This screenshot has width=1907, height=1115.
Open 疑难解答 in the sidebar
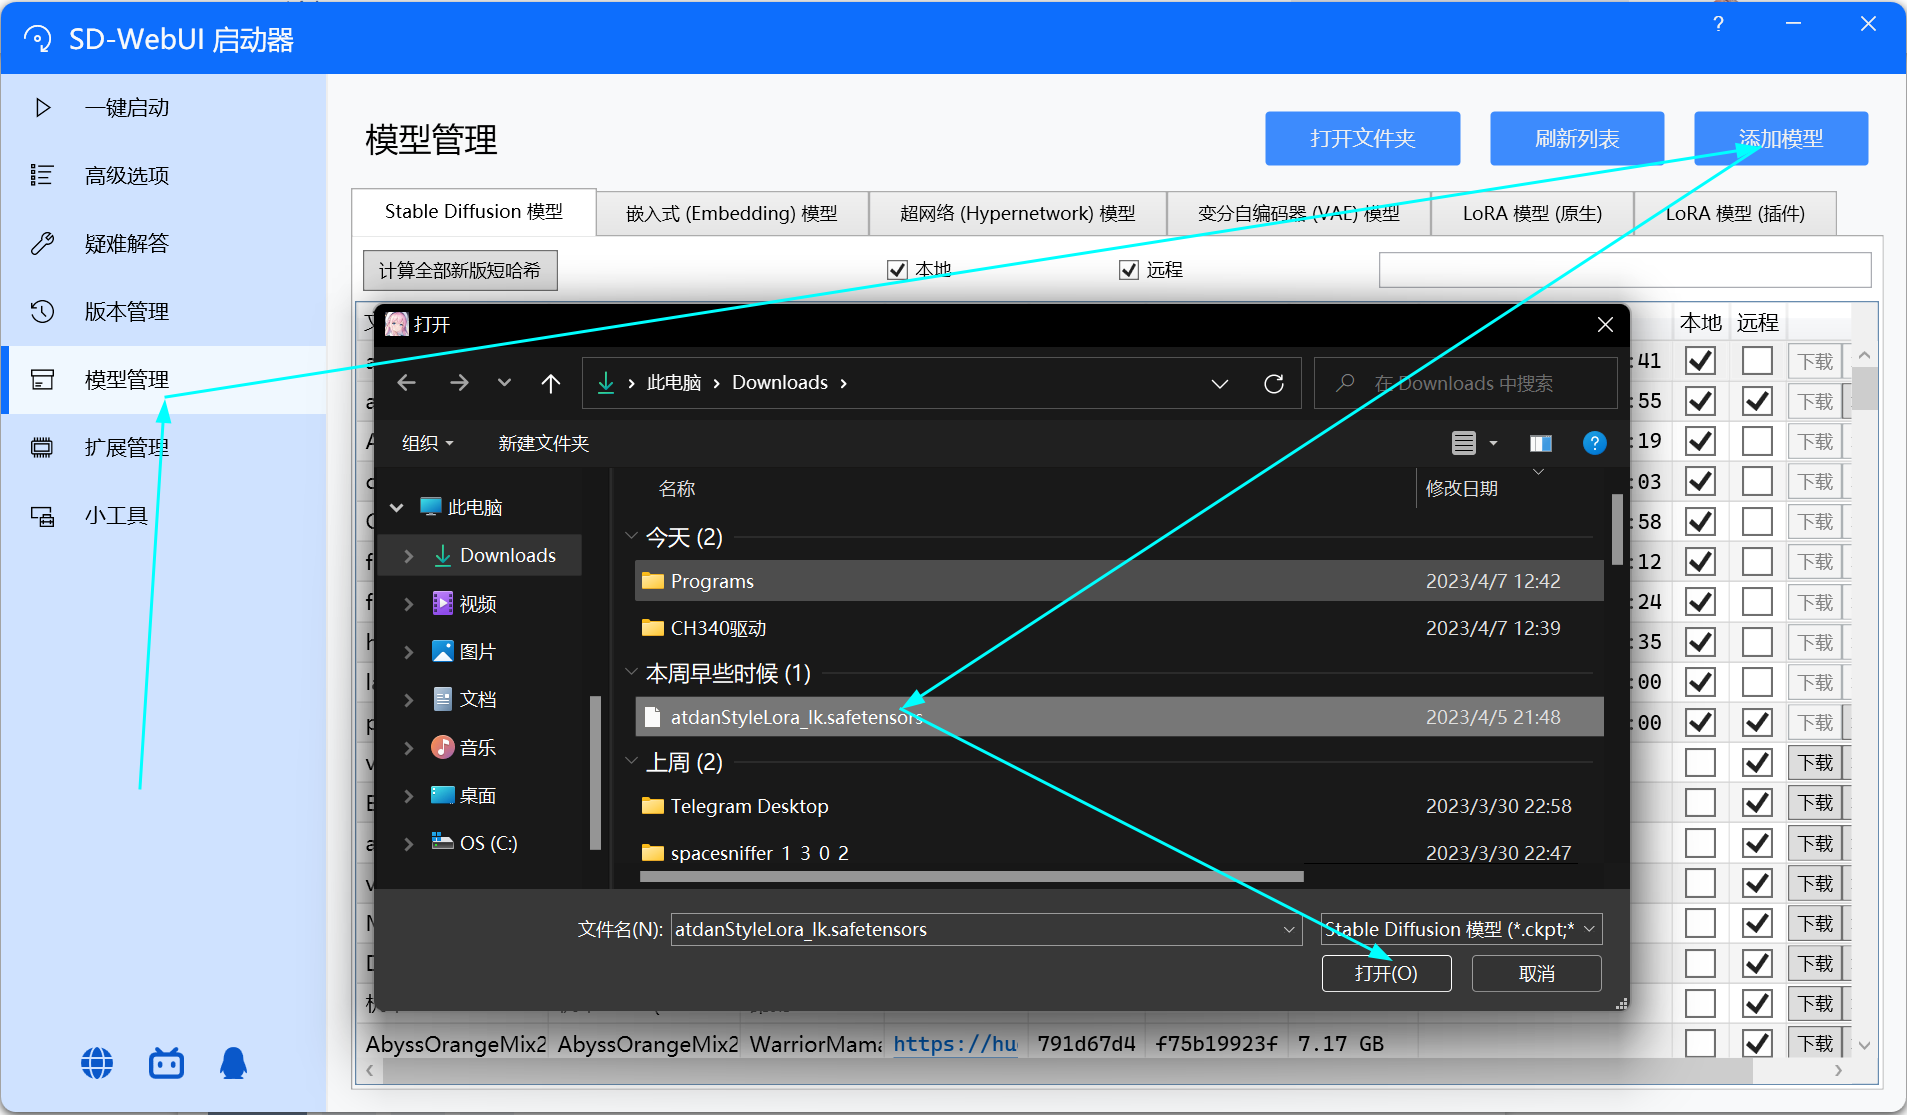163,244
